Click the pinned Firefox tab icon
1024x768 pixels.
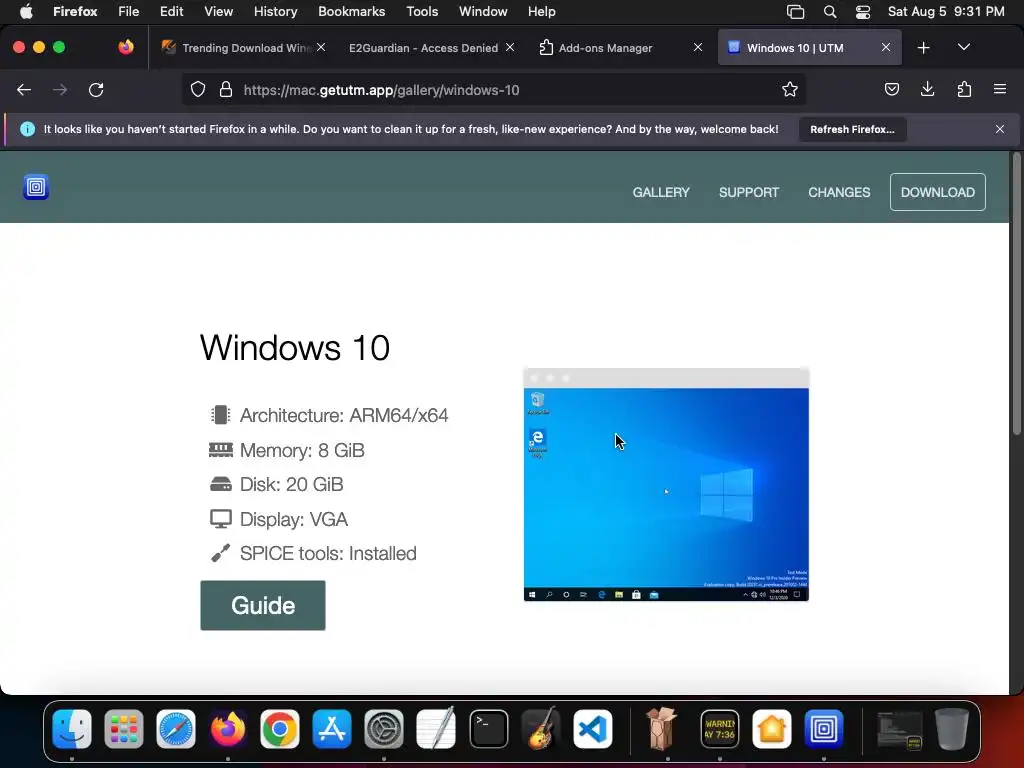point(125,47)
